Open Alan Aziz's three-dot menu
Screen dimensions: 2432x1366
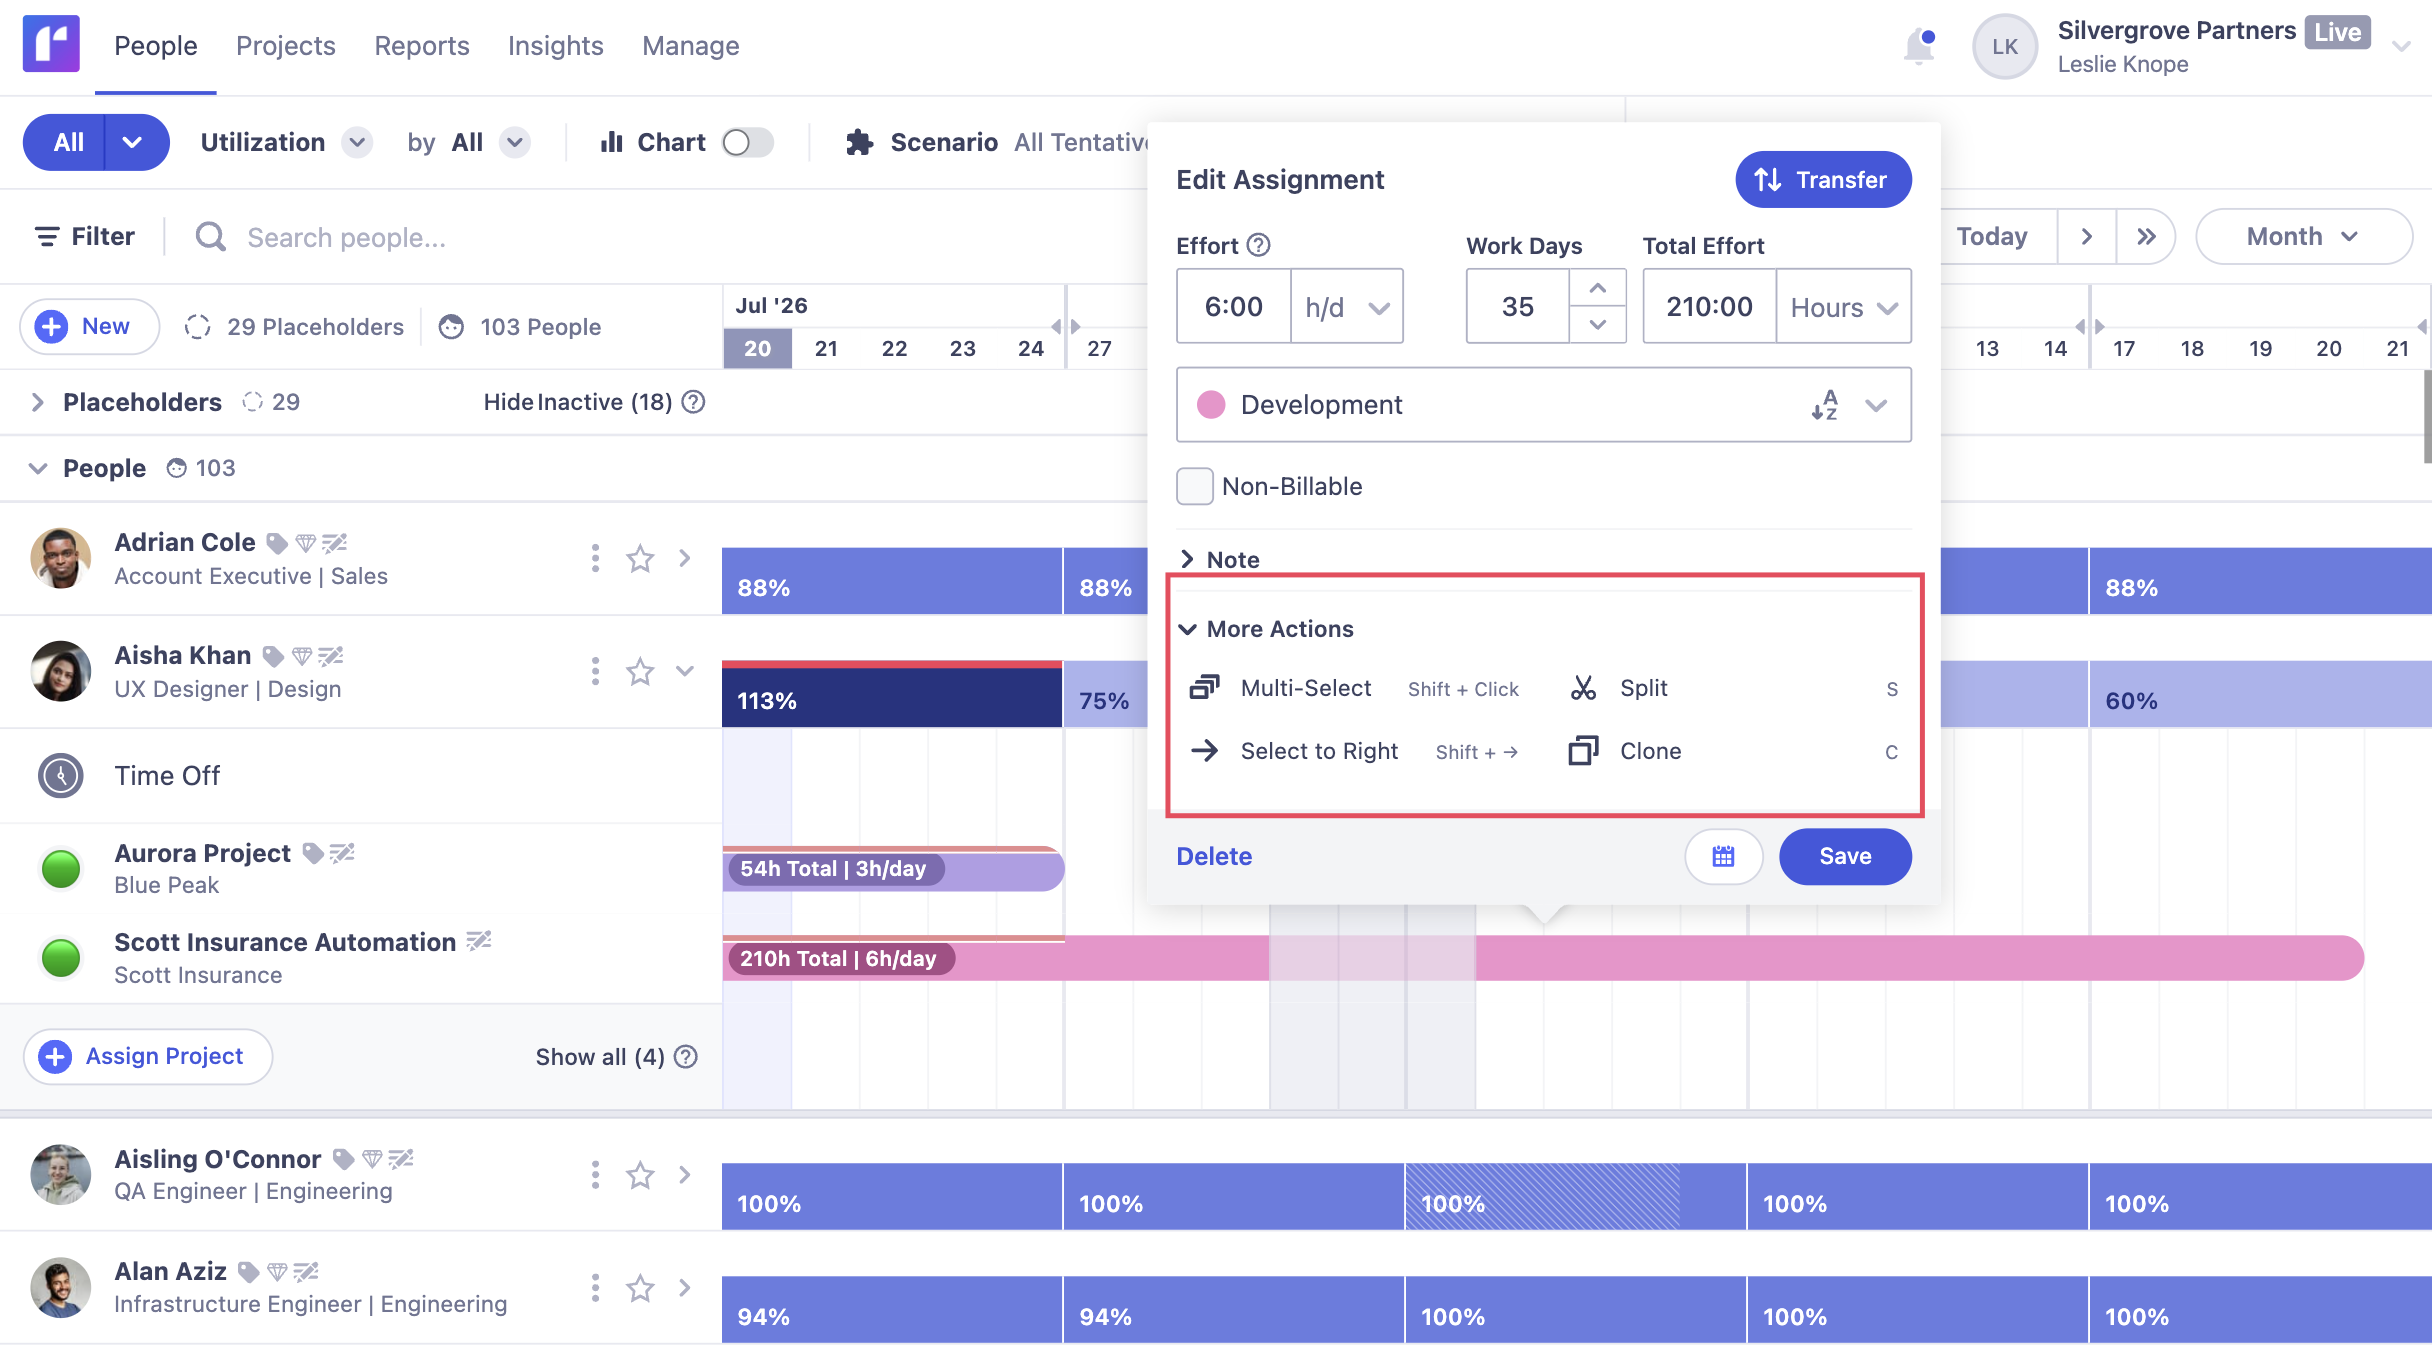pos(595,1288)
